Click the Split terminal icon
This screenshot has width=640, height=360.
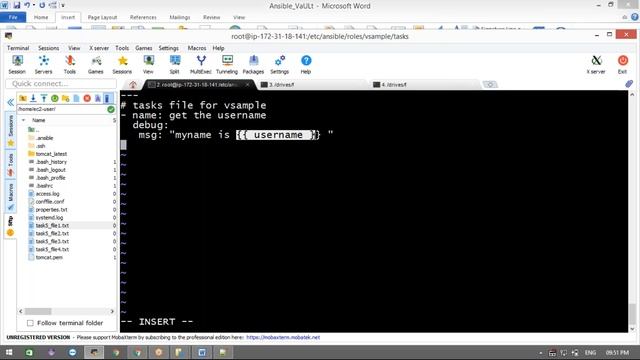tap(175, 64)
